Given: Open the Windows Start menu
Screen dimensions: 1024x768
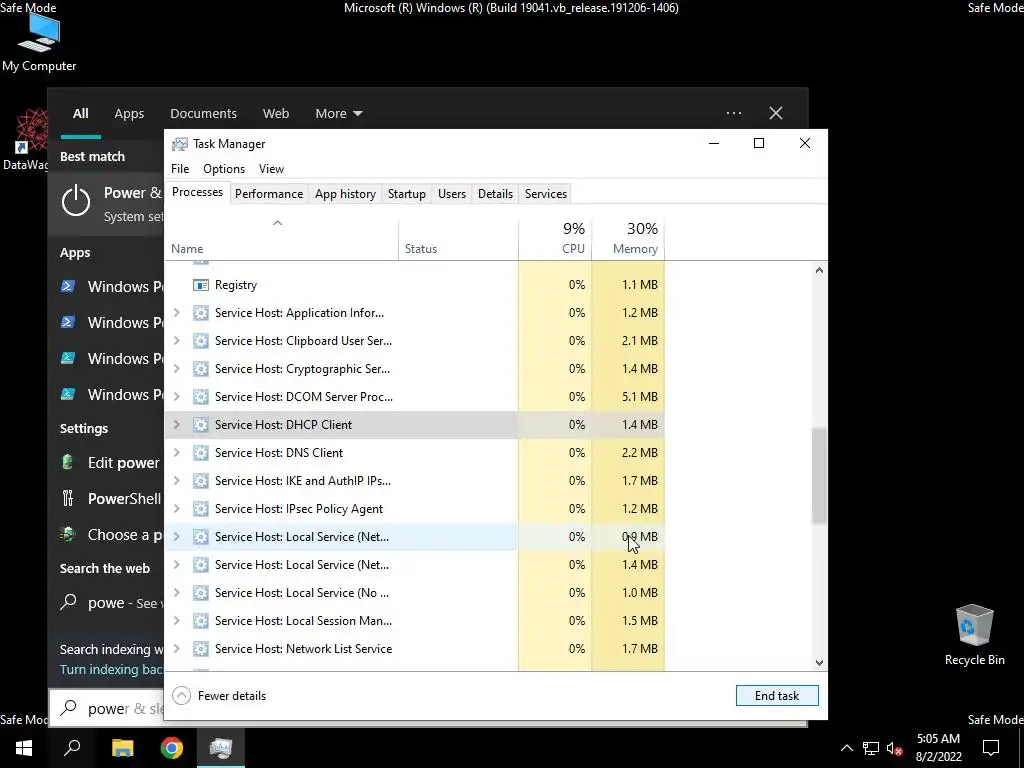Looking at the screenshot, I should pyautogui.click(x=24, y=748).
